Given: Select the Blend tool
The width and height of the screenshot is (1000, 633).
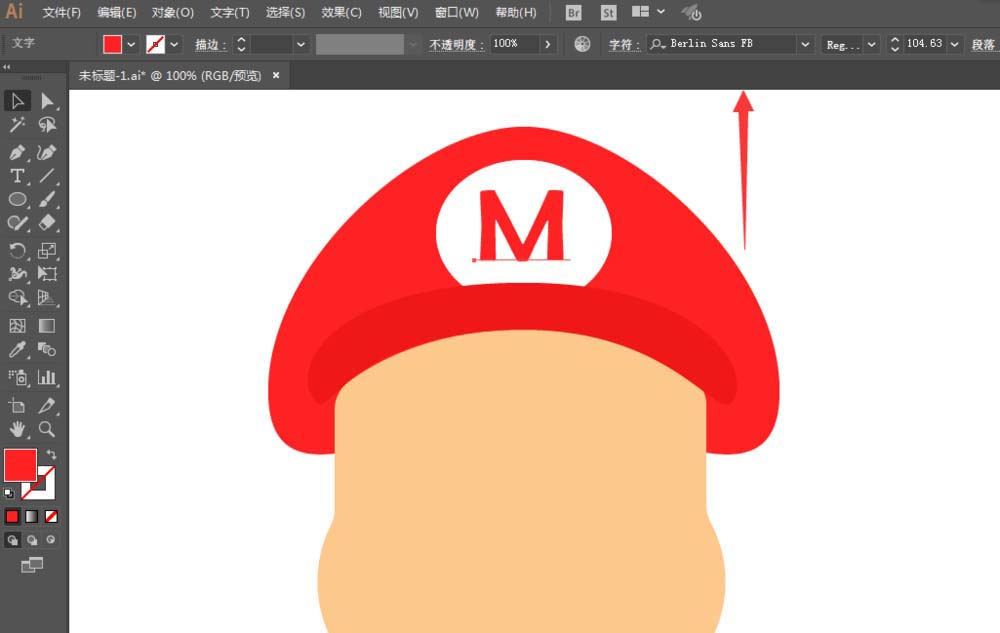Looking at the screenshot, I should 47,349.
